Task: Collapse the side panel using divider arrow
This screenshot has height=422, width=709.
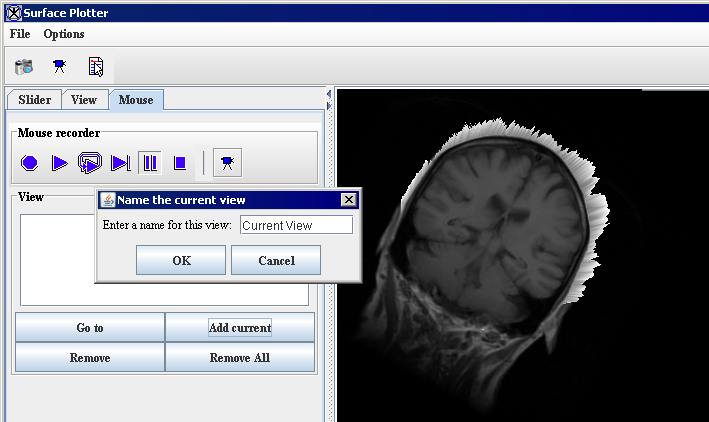Action: click(329, 95)
